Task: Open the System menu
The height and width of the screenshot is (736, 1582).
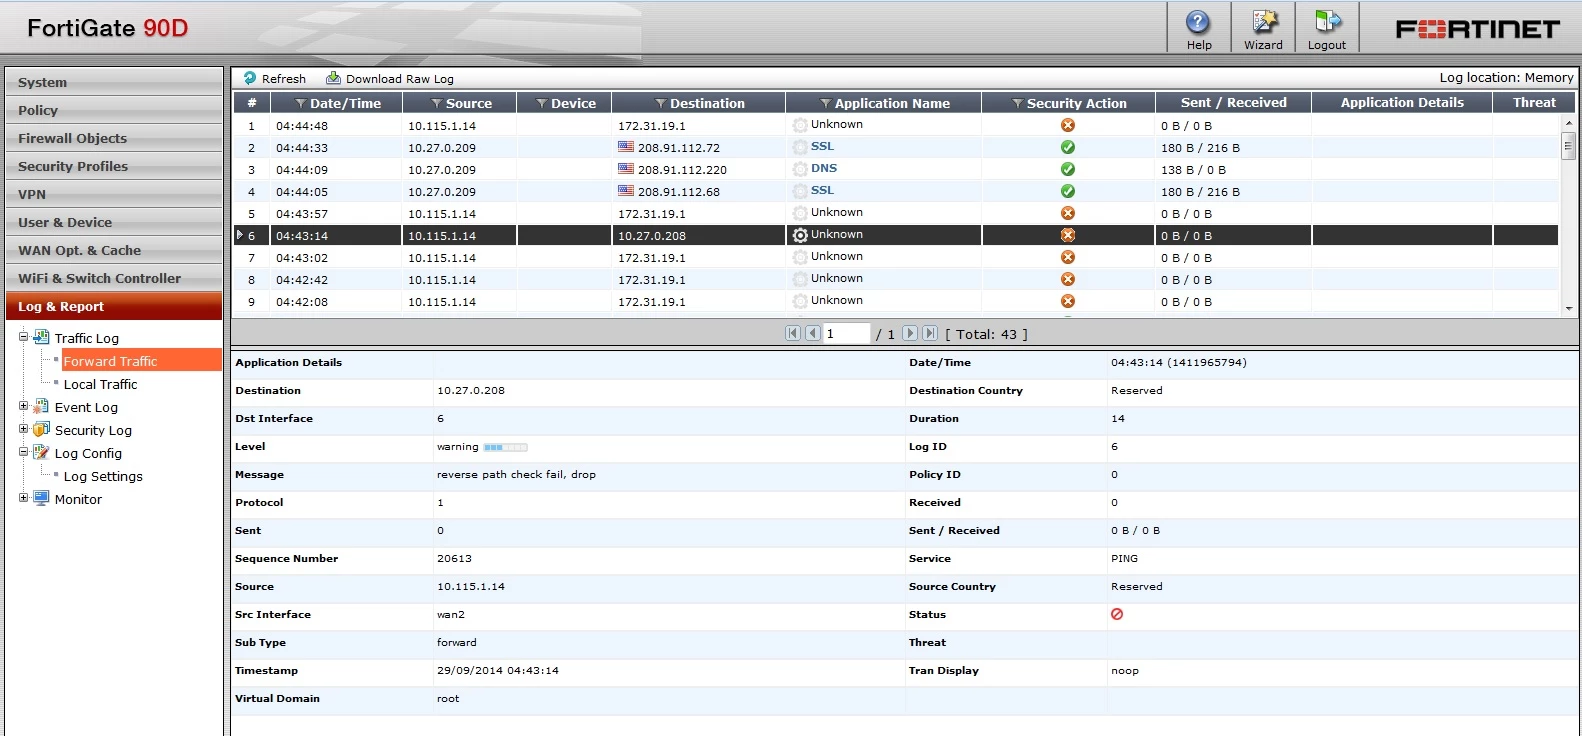Action: (x=114, y=82)
